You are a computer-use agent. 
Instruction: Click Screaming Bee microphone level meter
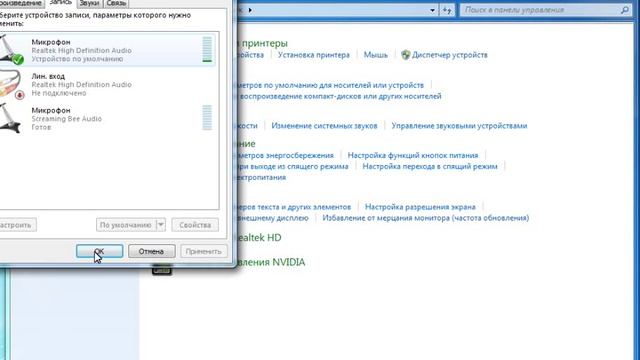(x=207, y=118)
